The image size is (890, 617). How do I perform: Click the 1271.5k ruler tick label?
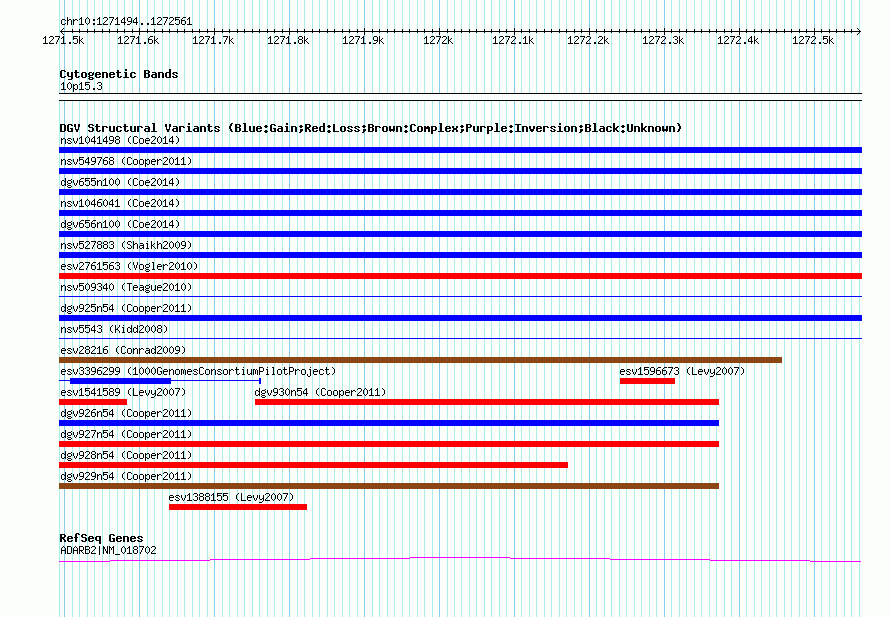click(63, 40)
